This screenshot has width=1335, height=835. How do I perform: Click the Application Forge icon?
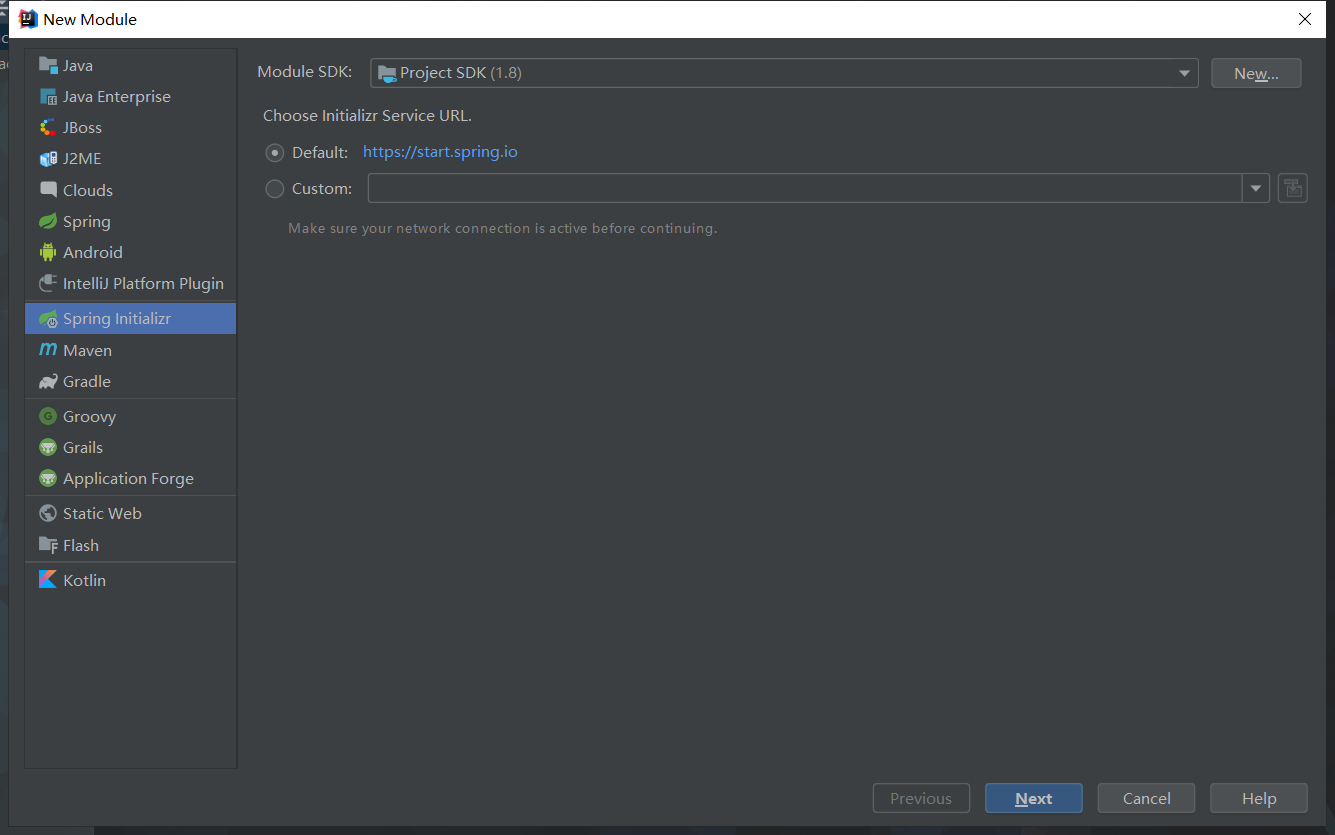click(x=48, y=478)
